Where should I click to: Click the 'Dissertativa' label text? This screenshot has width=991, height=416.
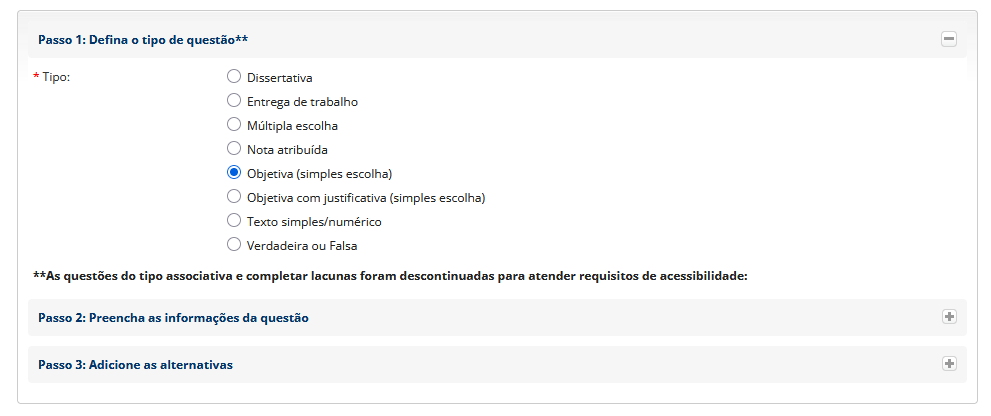[x=280, y=78]
